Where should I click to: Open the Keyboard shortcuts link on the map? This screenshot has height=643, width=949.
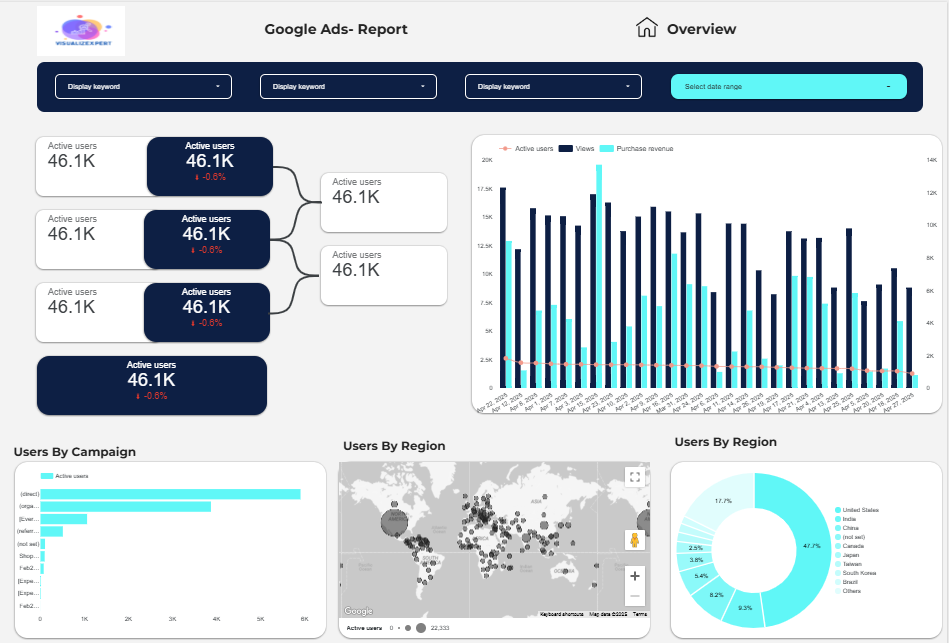click(x=563, y=612)
